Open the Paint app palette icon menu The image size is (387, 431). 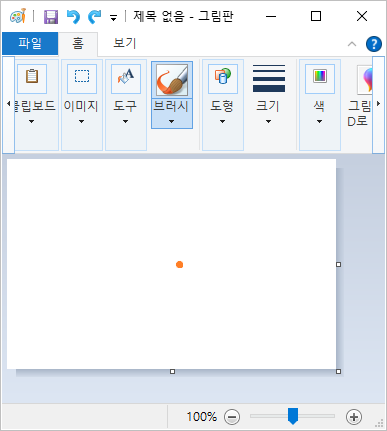[x=18, y=16]
